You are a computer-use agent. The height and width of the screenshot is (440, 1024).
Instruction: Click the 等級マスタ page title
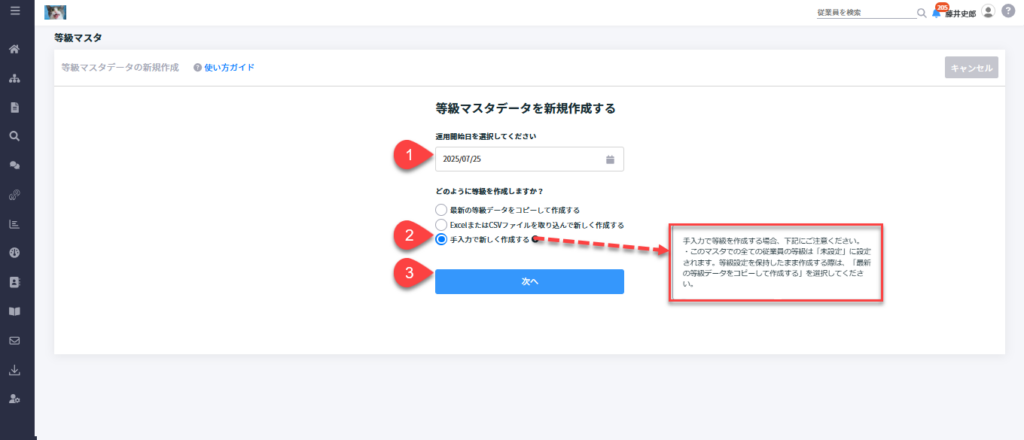click(x=78, y=38)
